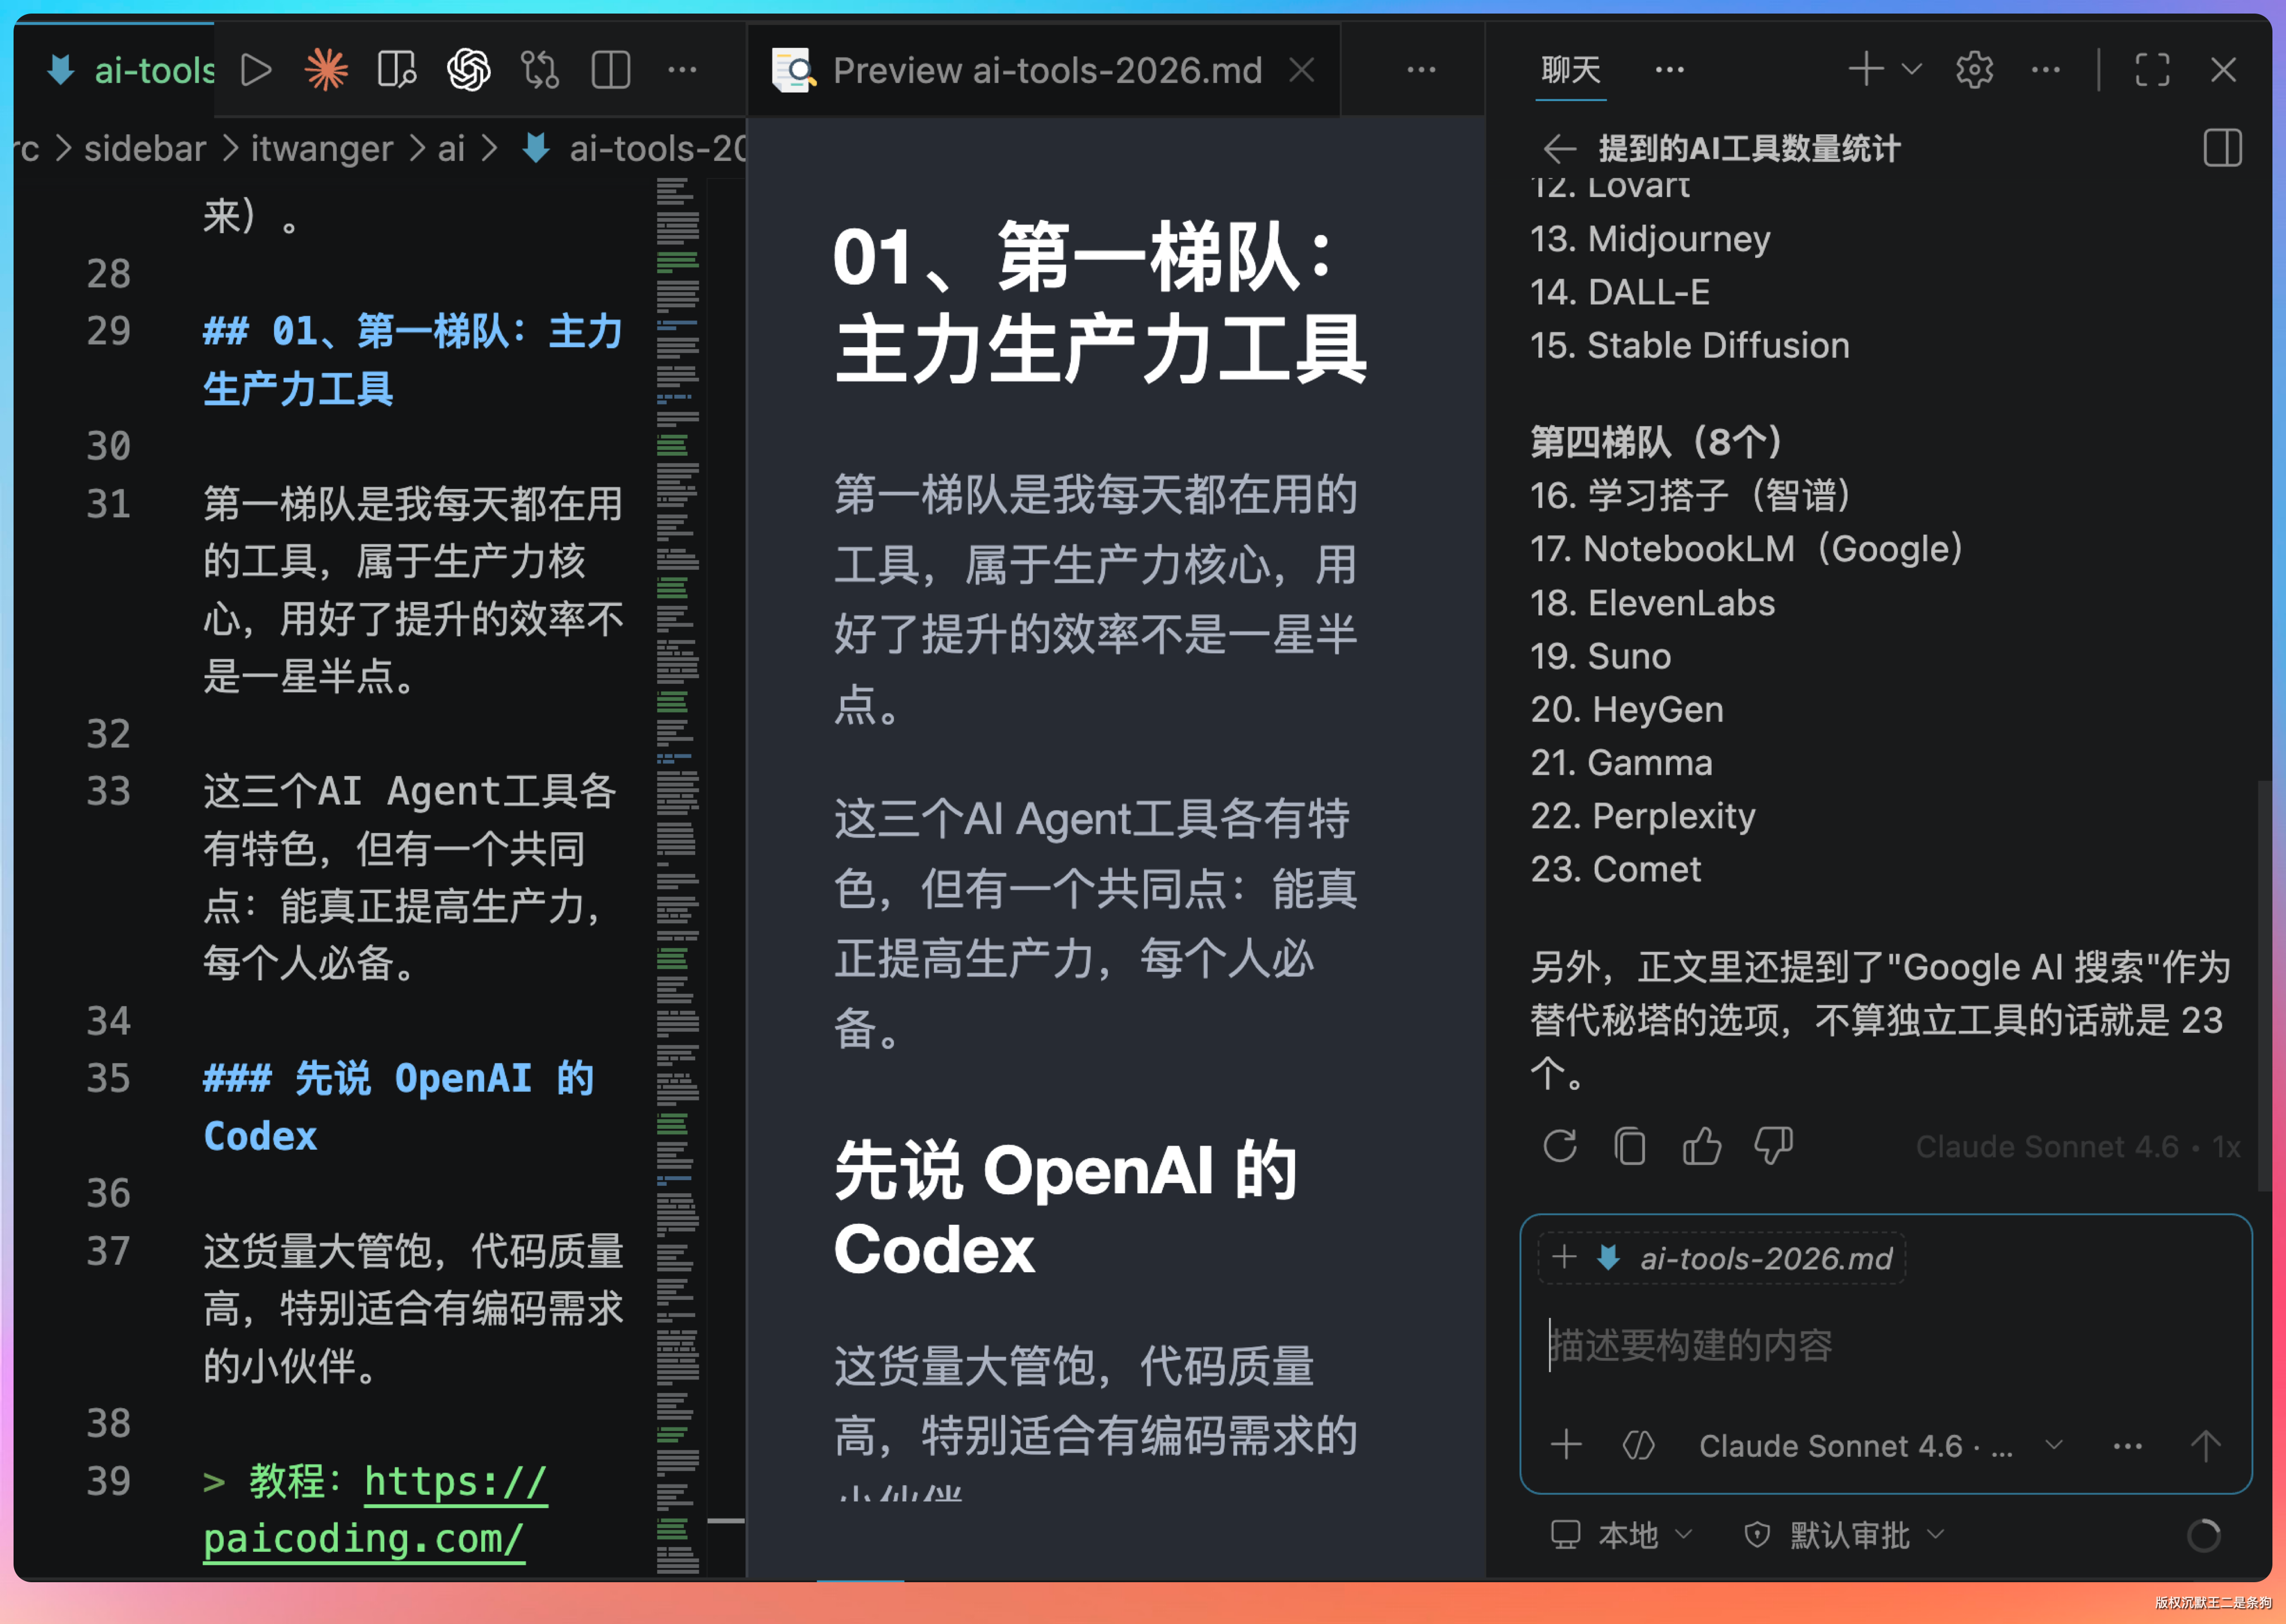Toggle the chat side panel layout button
Image resolution: width=2286 pixels, height=1624 pixels.
[2221, 149]
